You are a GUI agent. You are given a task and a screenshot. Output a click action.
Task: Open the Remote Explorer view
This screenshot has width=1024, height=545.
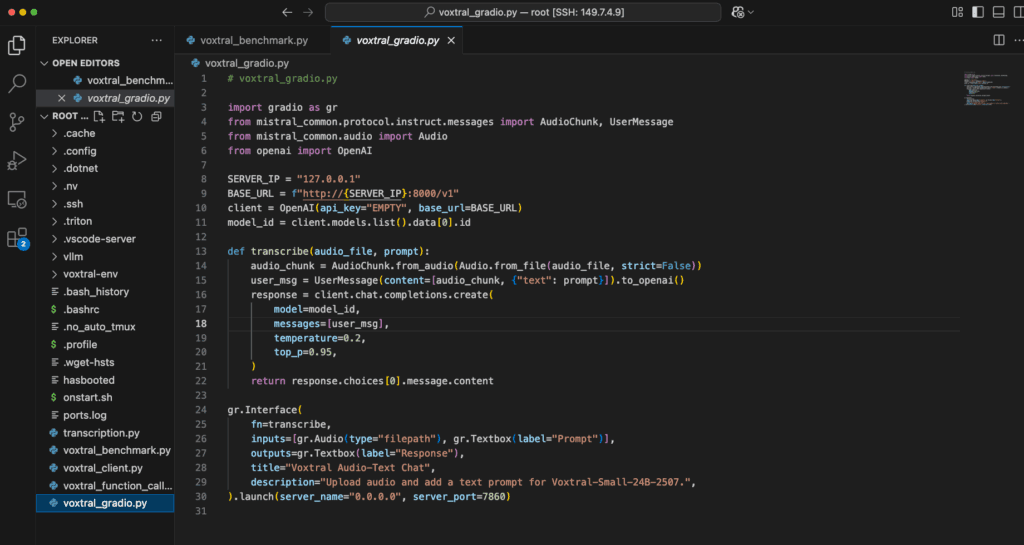tap(17, 199)
